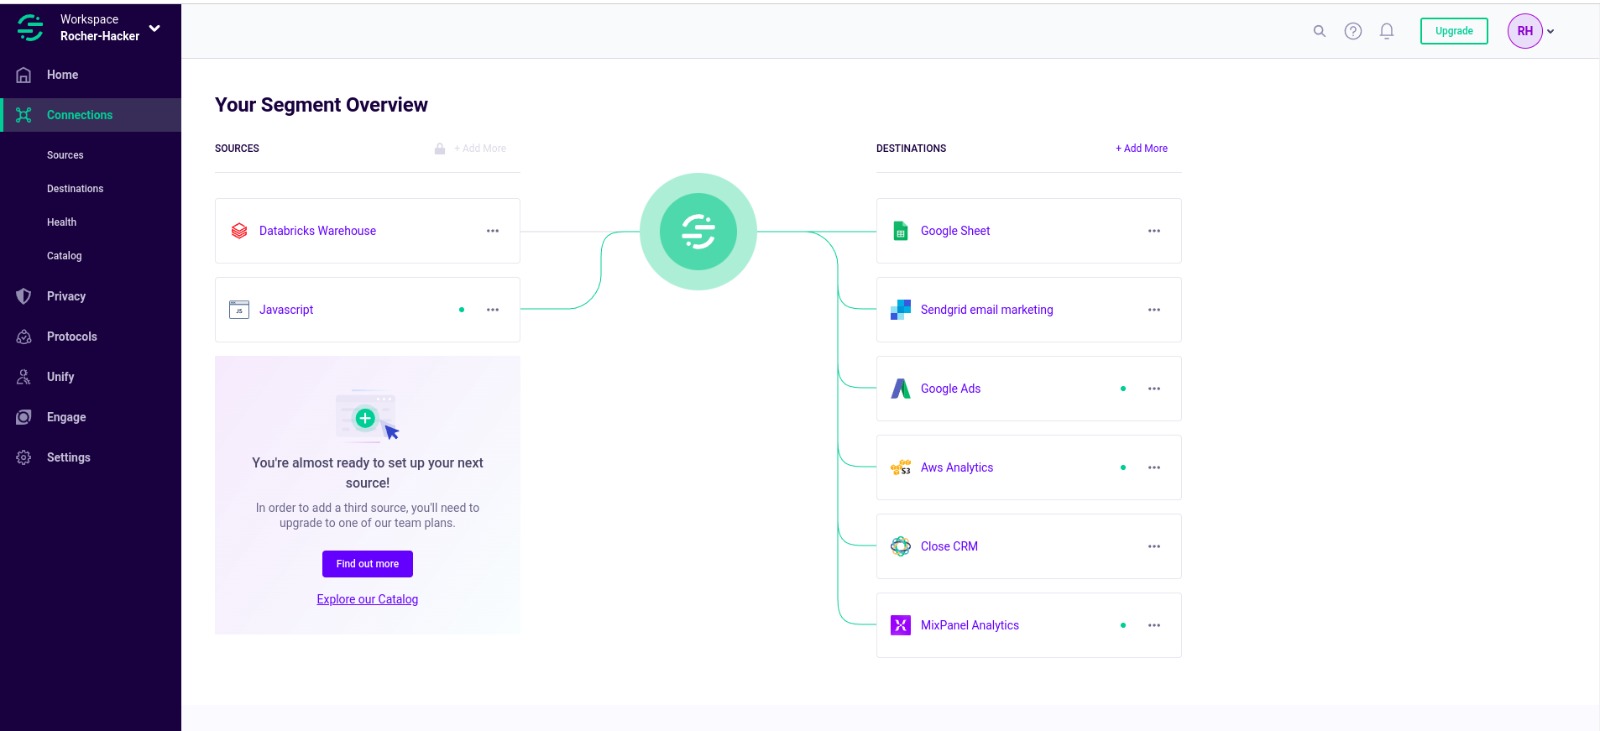
Task: Open the Explore our Catalog link
Action: (x=367, y=600)
